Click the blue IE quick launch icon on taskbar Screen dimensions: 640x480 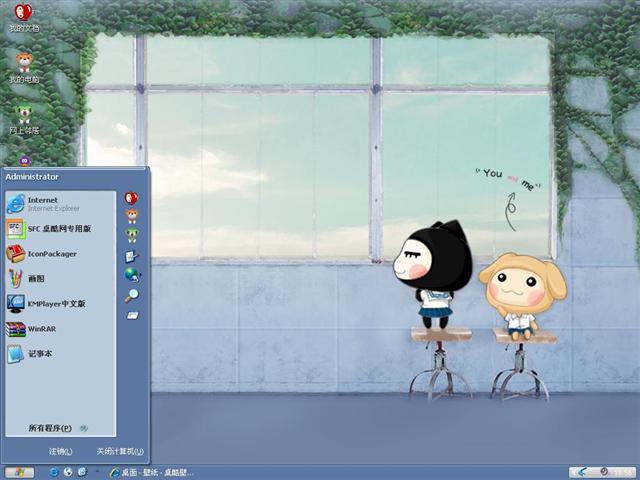(x=53, y=472)
